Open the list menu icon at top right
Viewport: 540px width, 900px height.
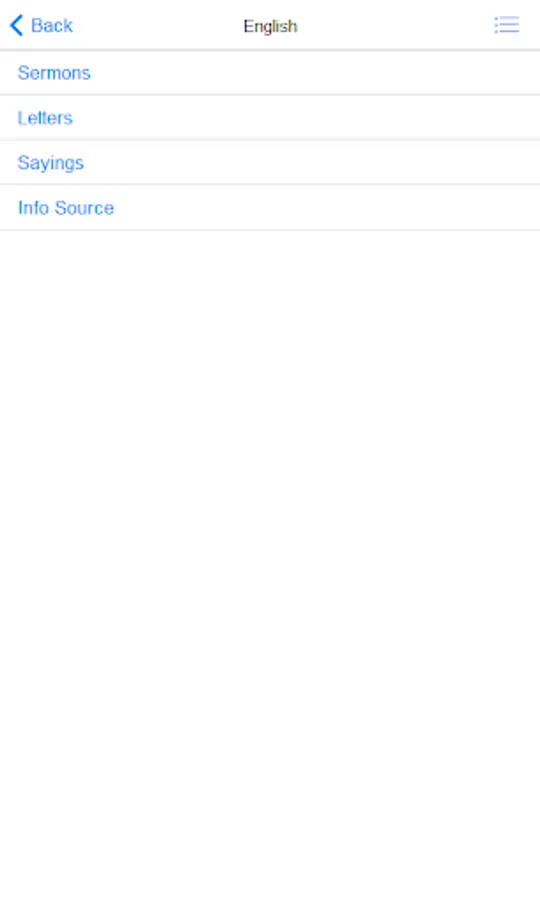coord(507,25)
